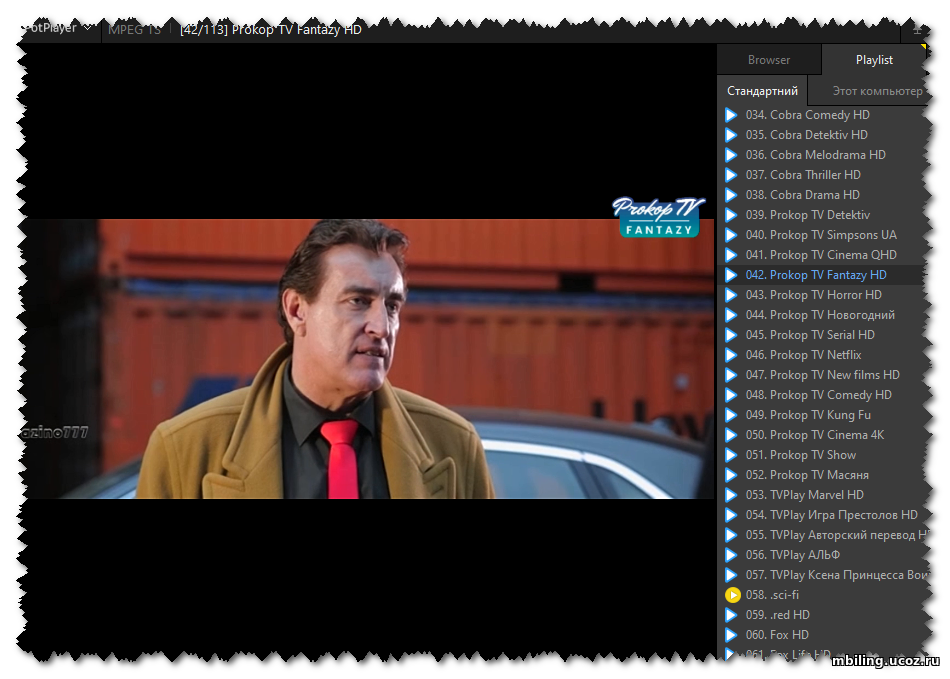Switch to the Playlist tab
This screenshot has width=950, height=679.
874,60
